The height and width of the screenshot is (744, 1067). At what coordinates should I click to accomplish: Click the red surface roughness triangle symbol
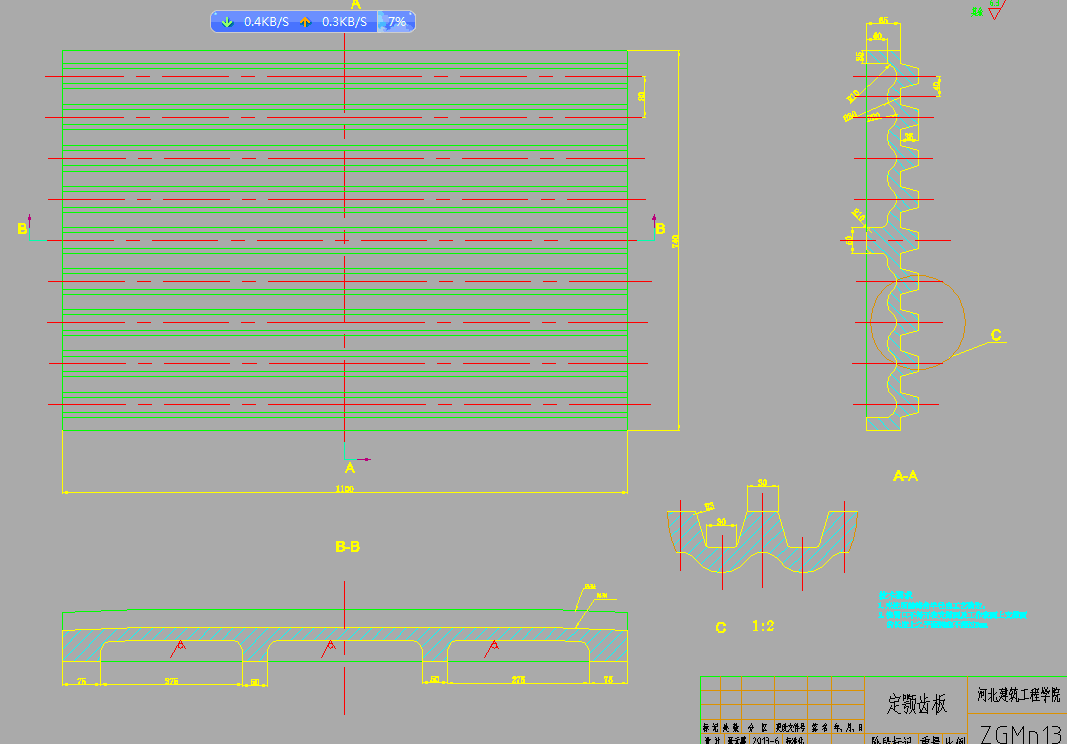(995, 10)
